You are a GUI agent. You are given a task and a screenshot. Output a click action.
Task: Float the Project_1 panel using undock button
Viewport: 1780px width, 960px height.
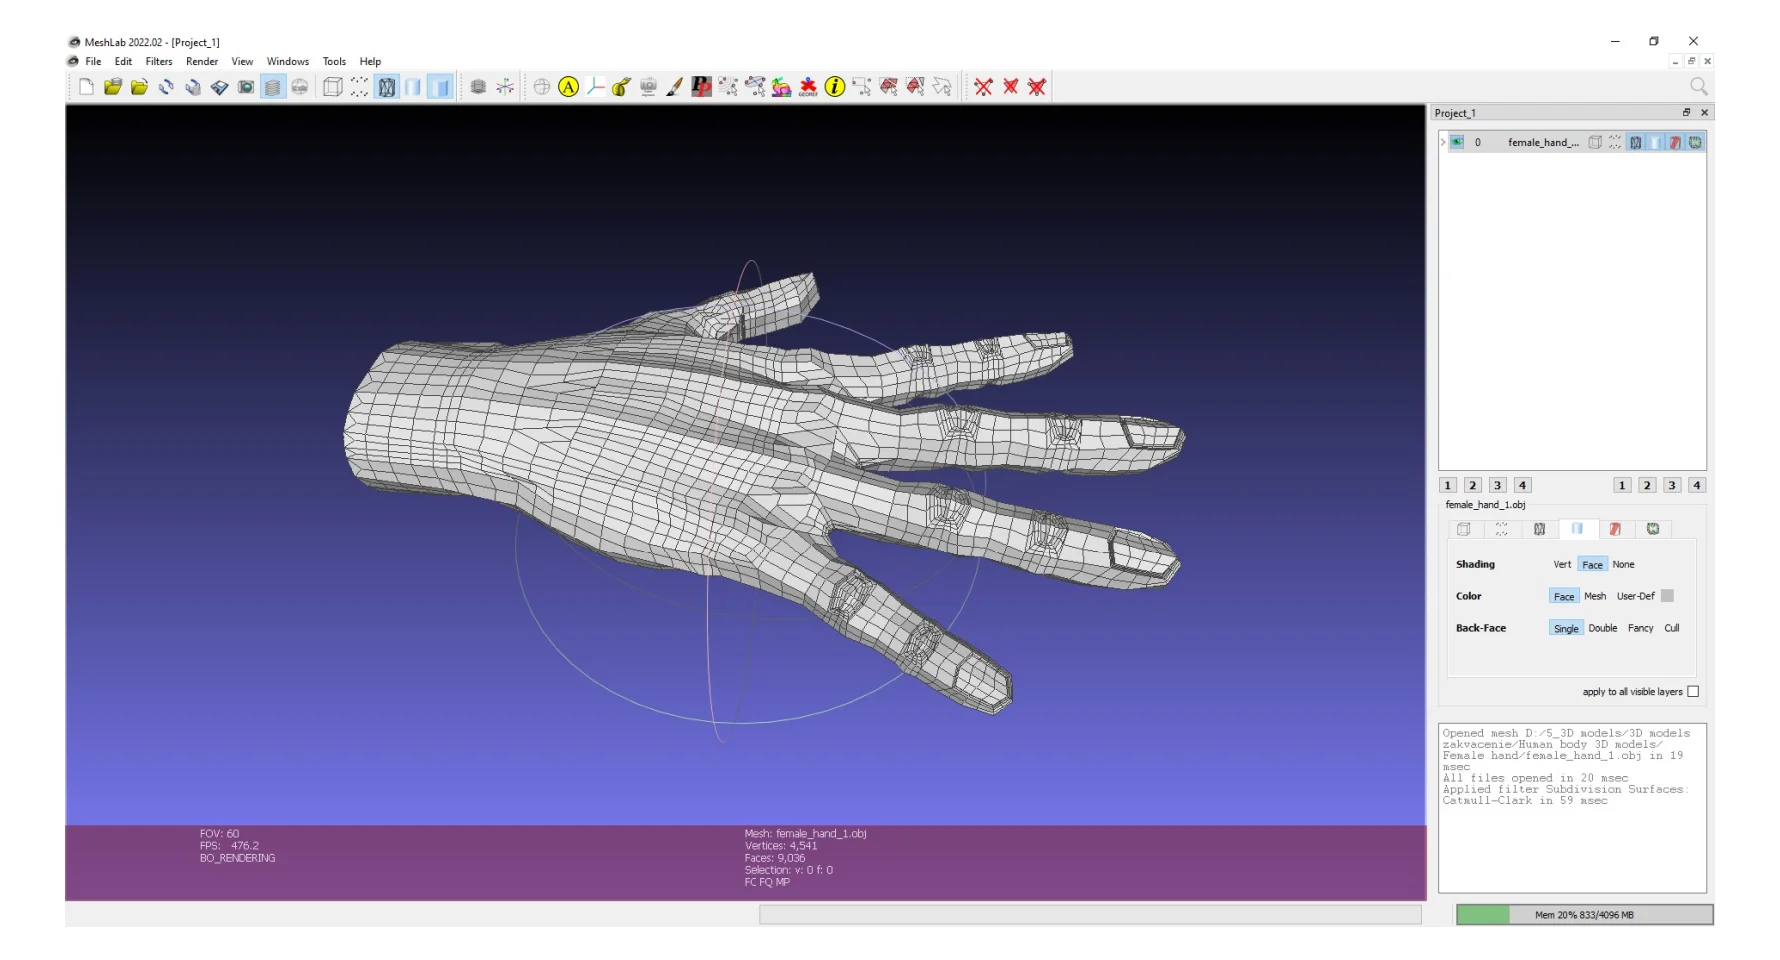1686,113
